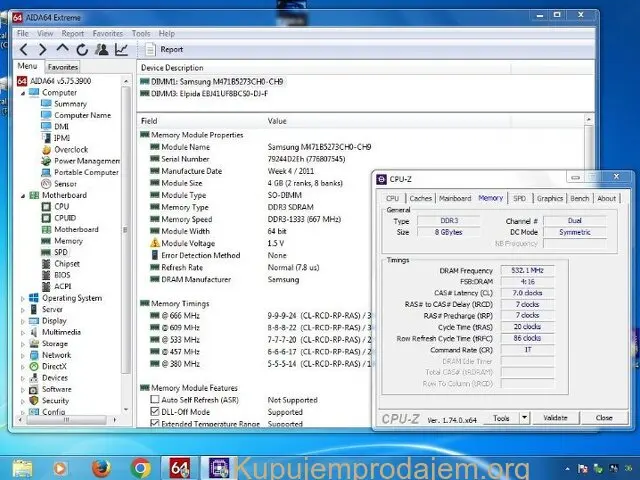The image size is (640, 480).
Task: Select the Overclock item in the tree
Action: click(x=70, y=149)
